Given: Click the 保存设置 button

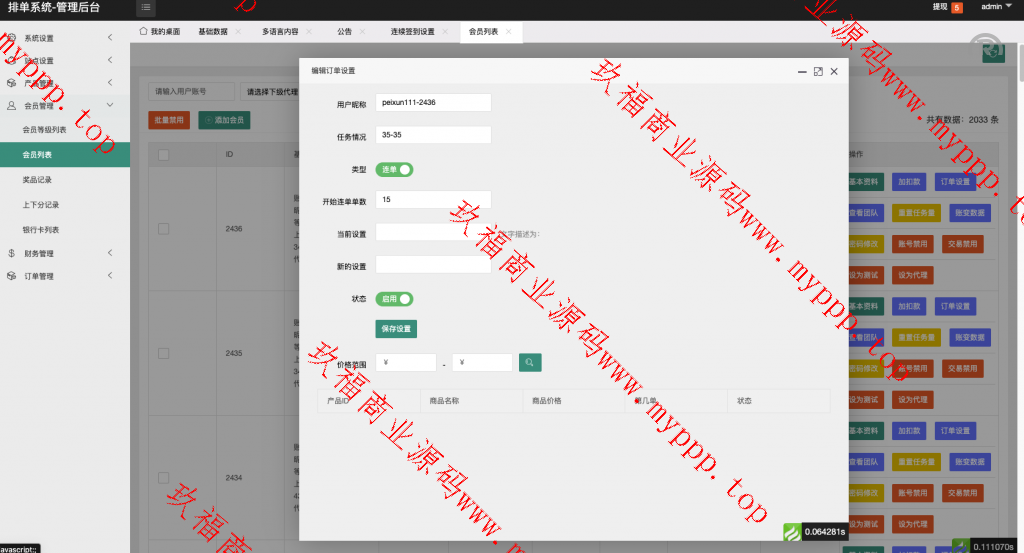Looking at the screenshot, I should point(396,328).
